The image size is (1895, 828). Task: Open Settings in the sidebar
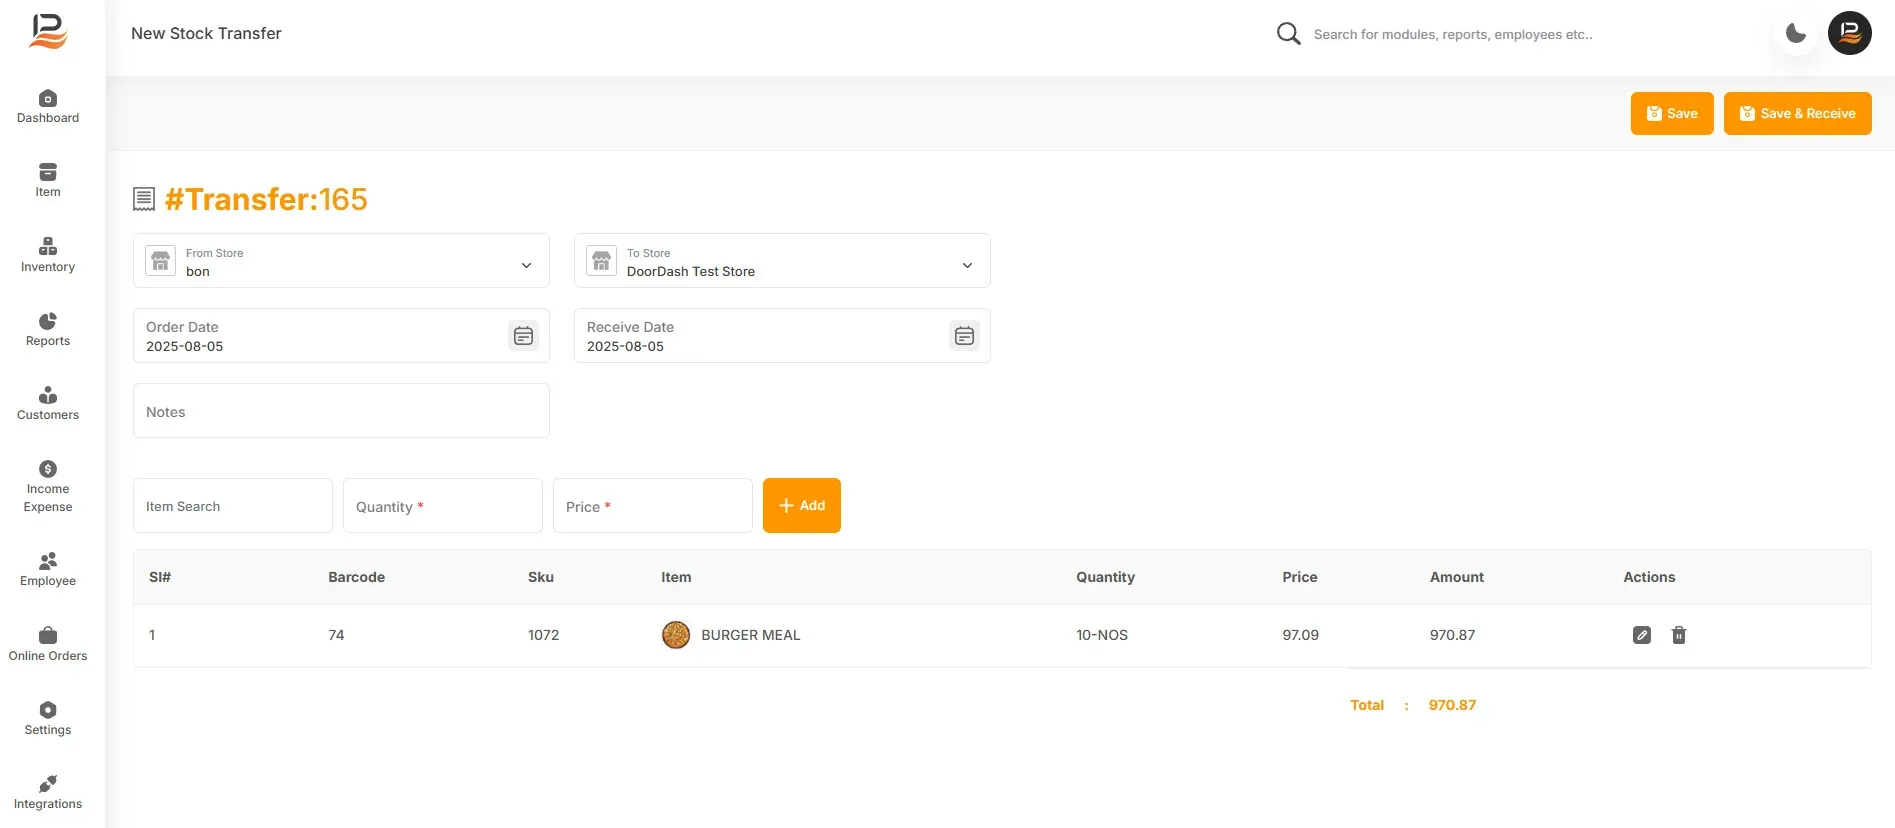(x=48, y=718)
